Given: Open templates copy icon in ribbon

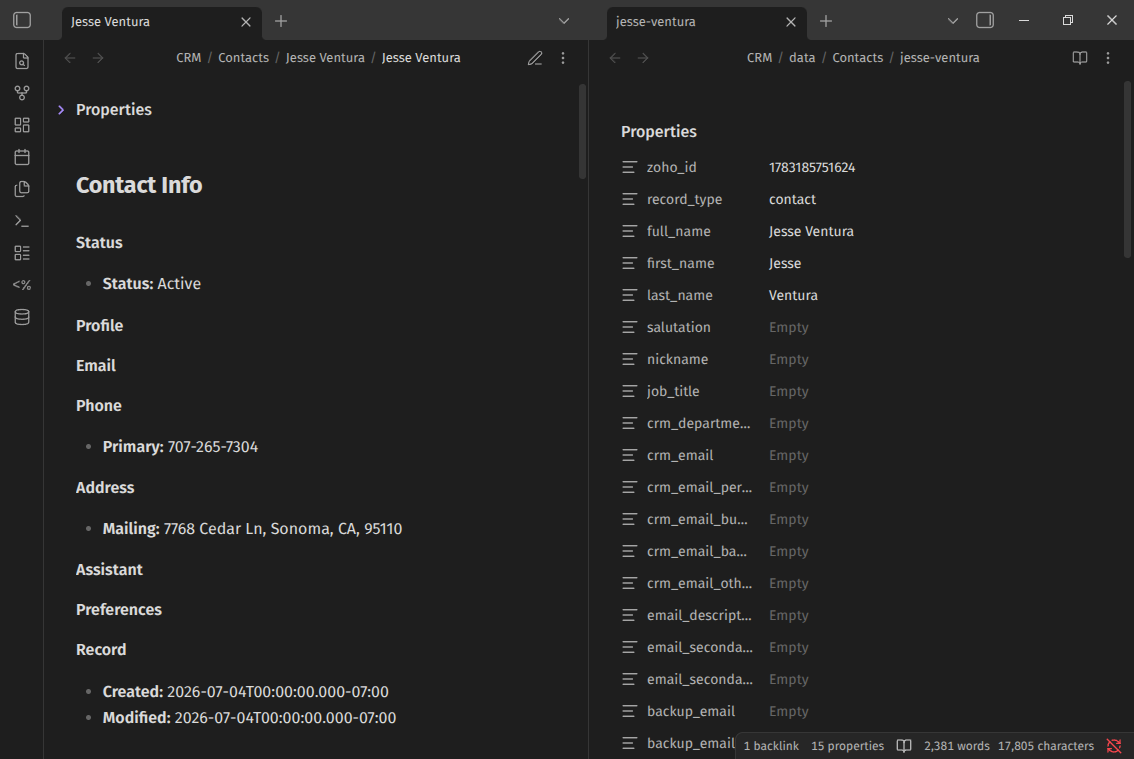Looking at the screenshot, I should (22, 189).
